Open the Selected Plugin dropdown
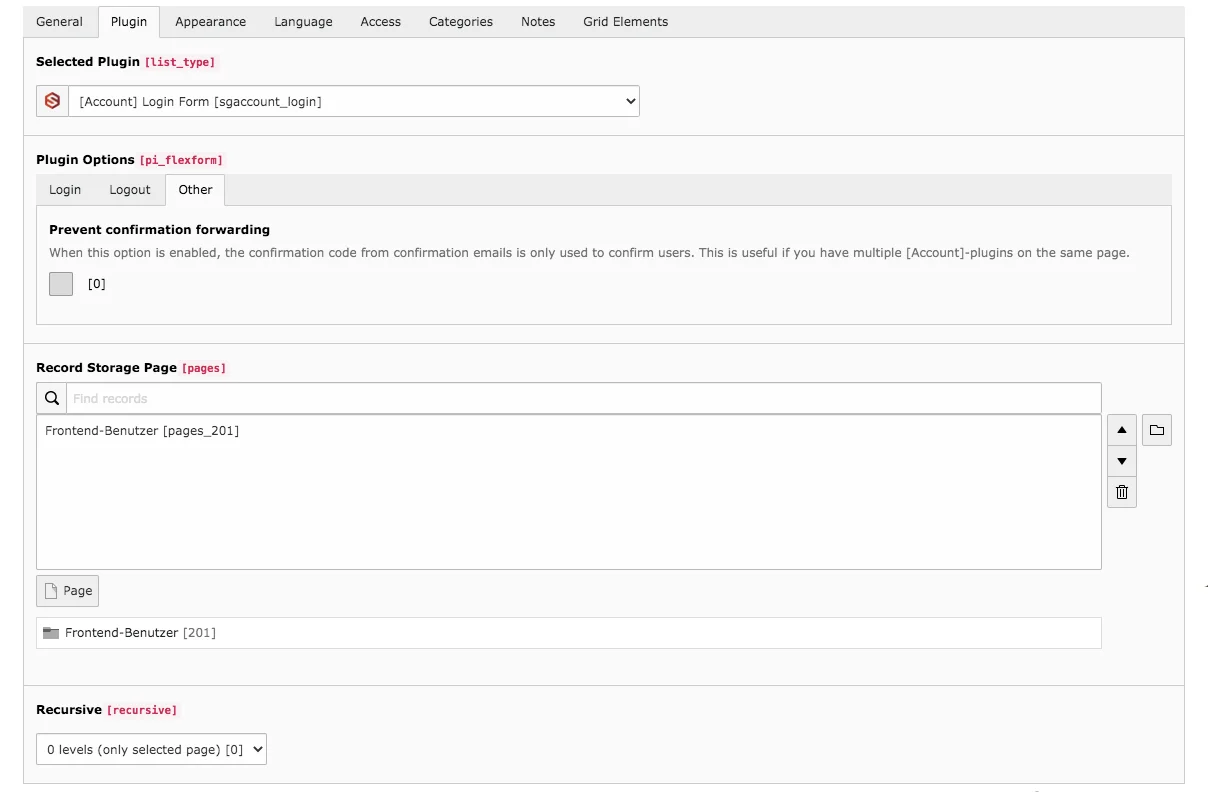1208x792 pixels. point(353,100)
